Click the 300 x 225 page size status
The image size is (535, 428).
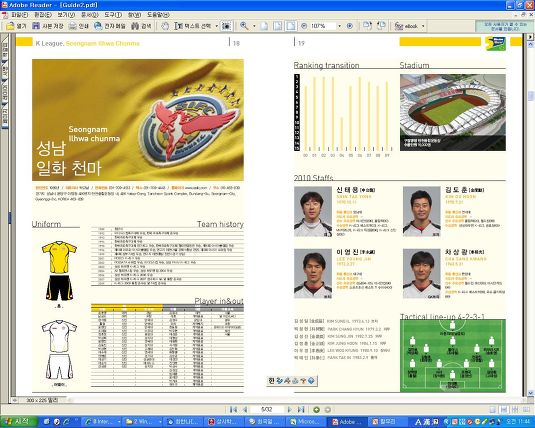[42, 400]
